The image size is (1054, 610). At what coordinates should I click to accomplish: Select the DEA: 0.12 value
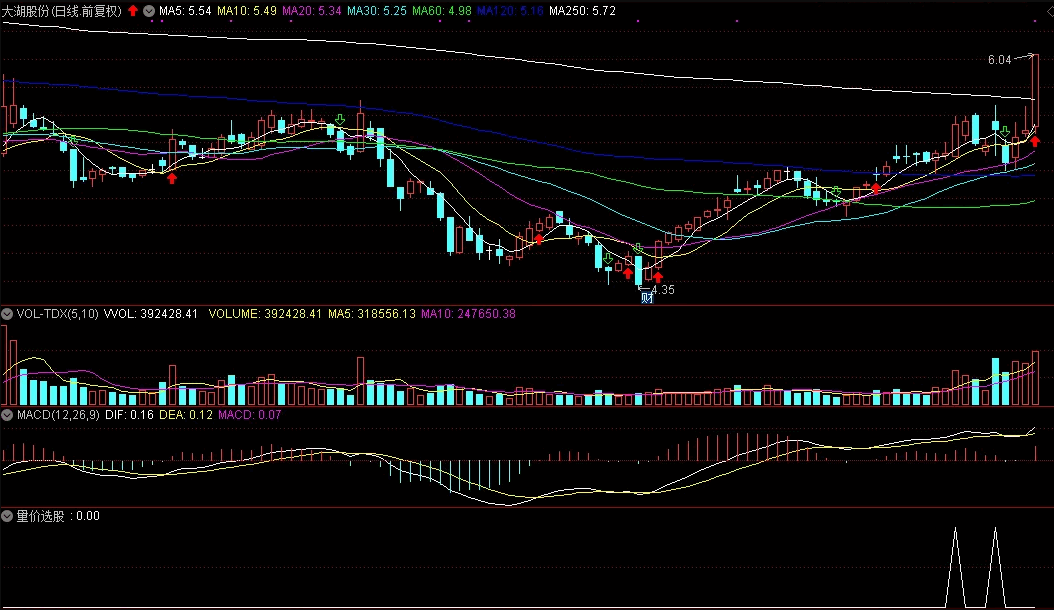[x=186, y=415]
